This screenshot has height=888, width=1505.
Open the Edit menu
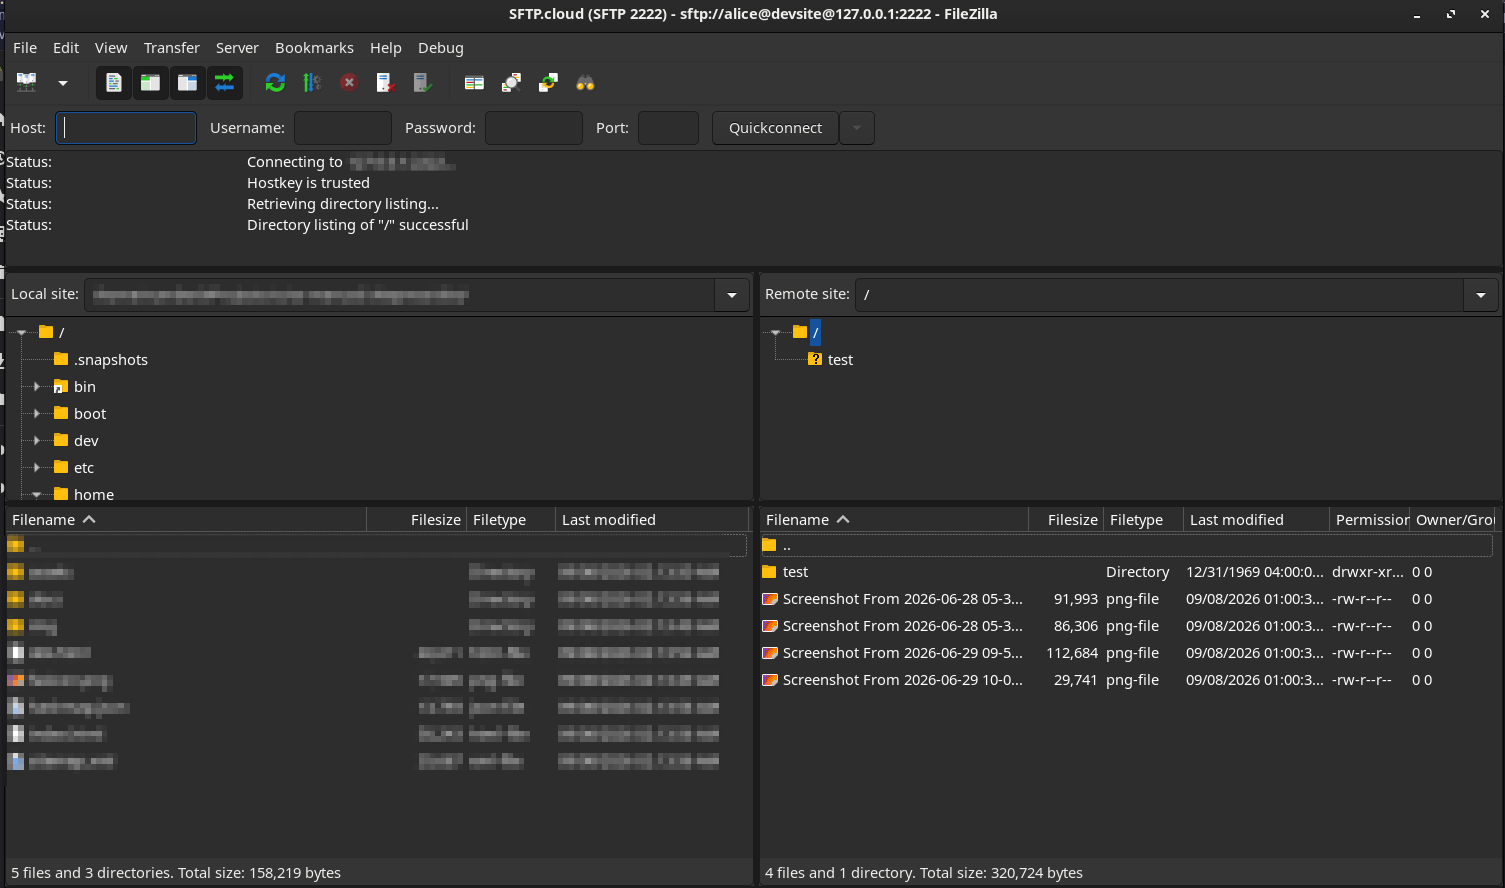click(66, 48)
